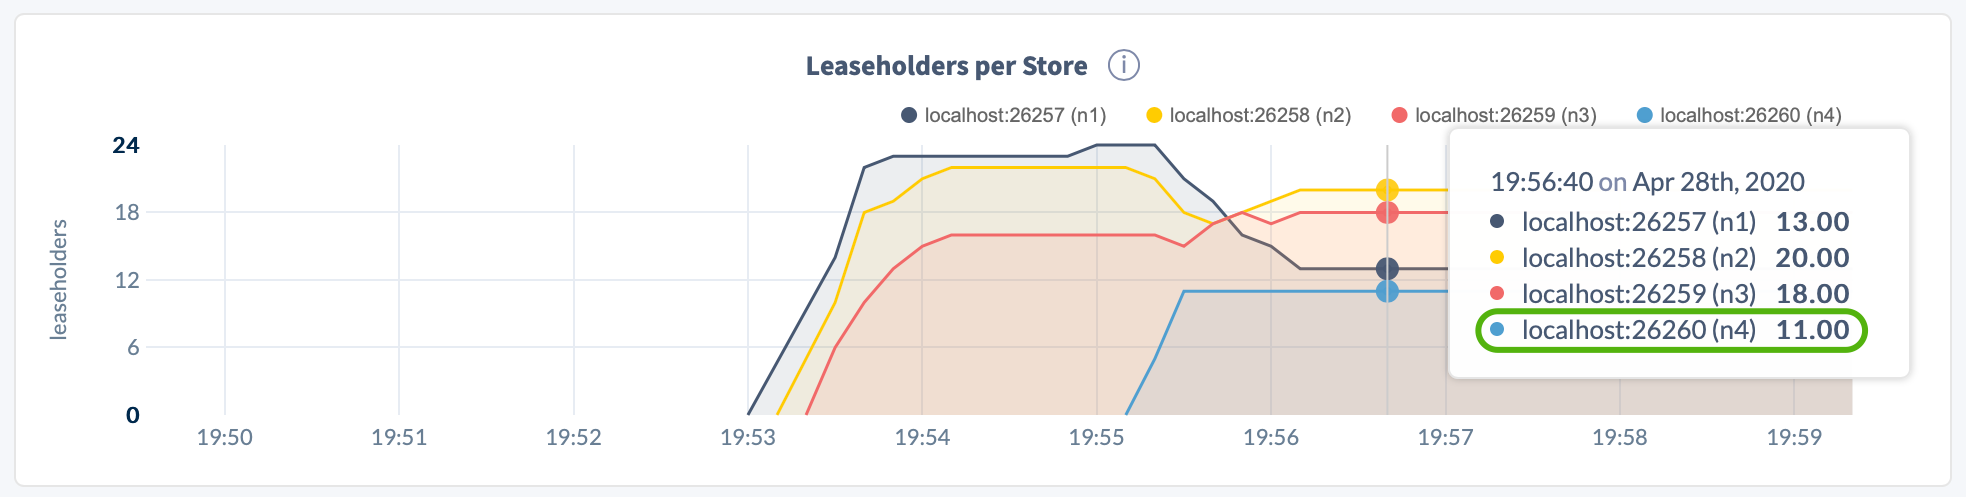Click the 19:55 label on the time axis
The height and width of the screenshot is (497, 1966).
(1097, 437)
